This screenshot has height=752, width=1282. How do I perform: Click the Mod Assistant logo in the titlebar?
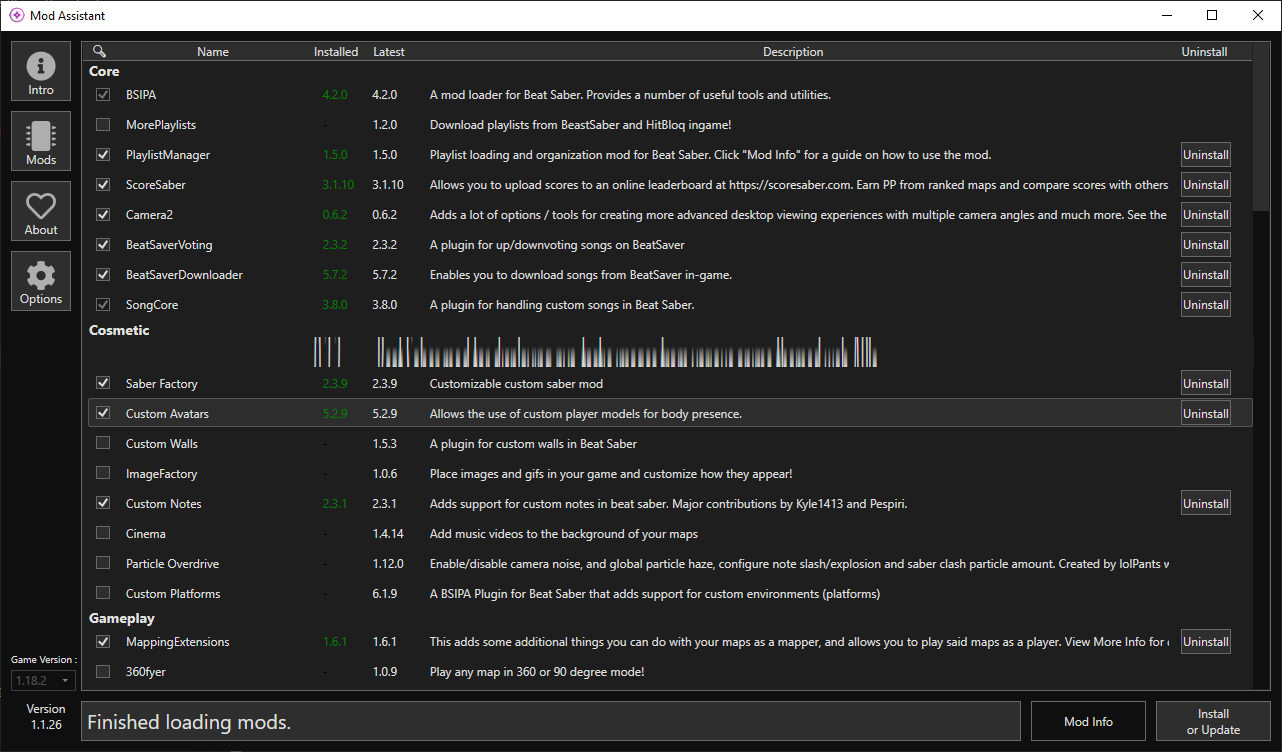(15, 15)
